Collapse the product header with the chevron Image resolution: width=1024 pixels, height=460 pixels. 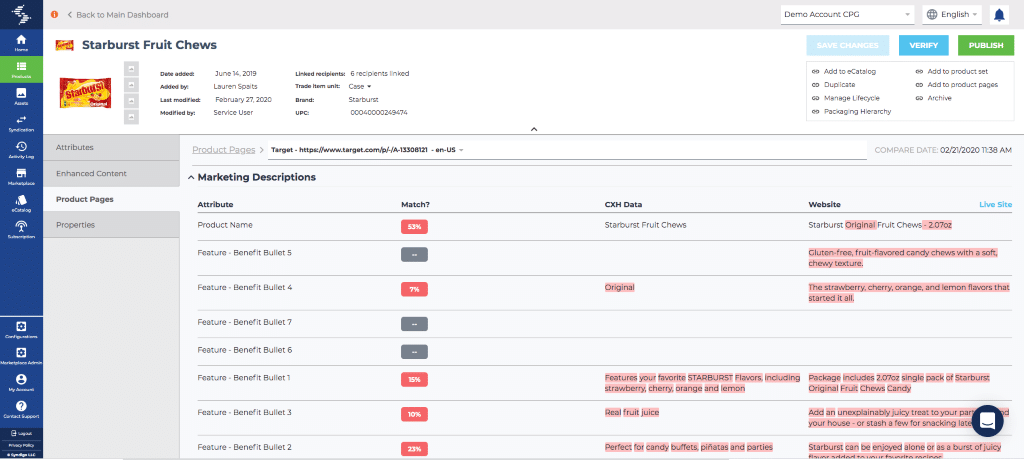point(534,129)
